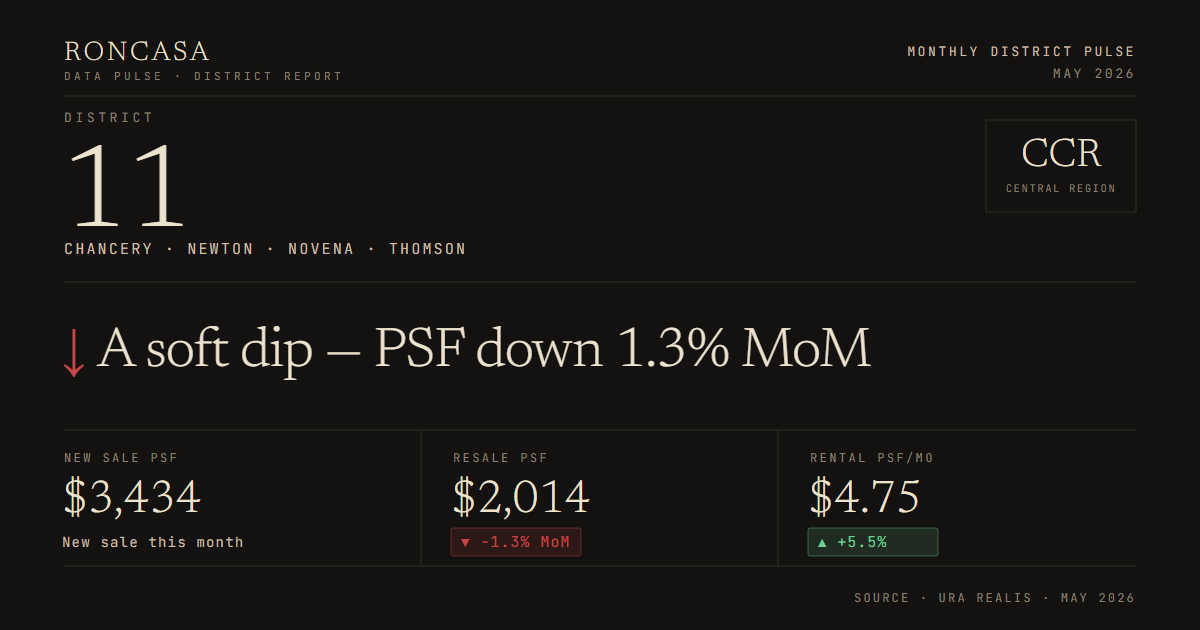Click the large district number 11
Viewport: 1200px width, 630px height.
pyautogui.click(x=127, y=186)
